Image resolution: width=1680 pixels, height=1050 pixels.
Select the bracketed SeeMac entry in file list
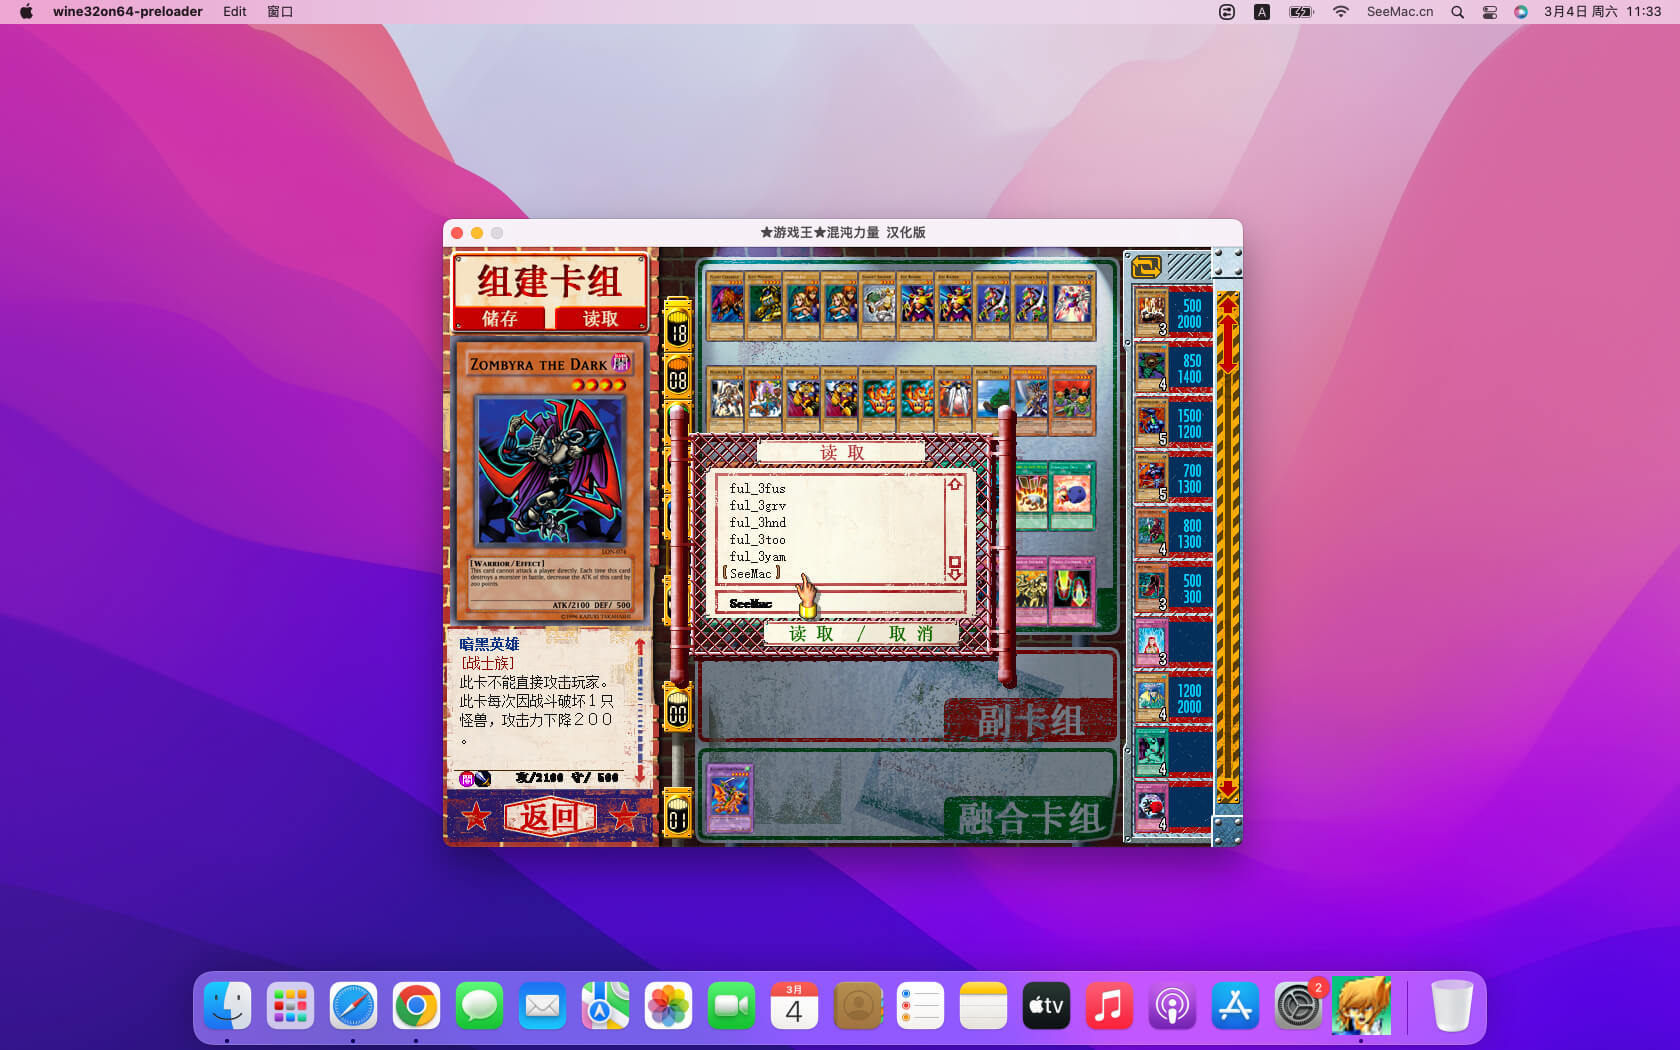coord(751,574)
